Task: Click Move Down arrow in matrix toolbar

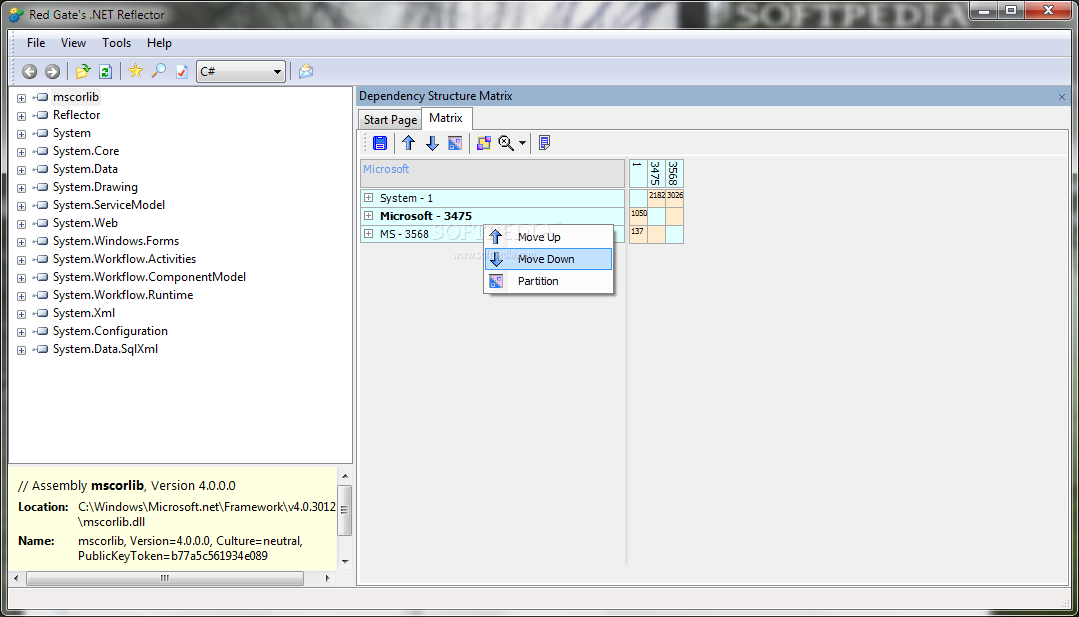Action: point(432,143)
